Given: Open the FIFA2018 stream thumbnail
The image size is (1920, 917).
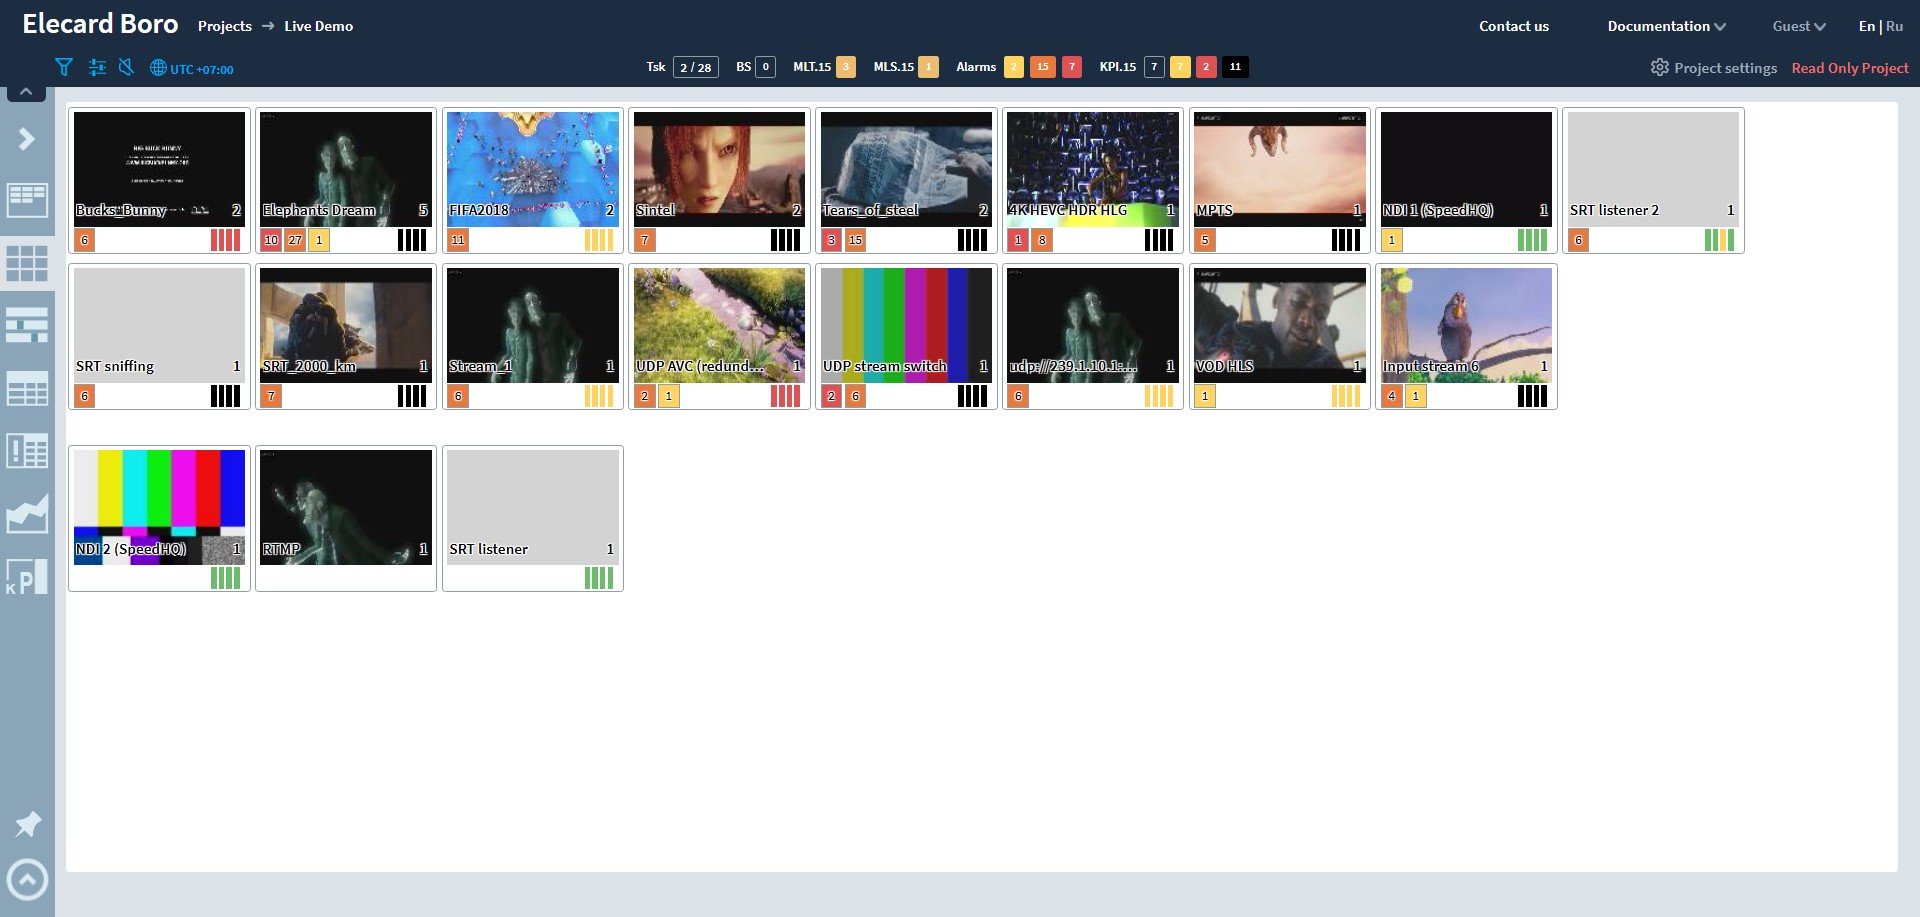Looking at the screenshot, I should point(533,169).
